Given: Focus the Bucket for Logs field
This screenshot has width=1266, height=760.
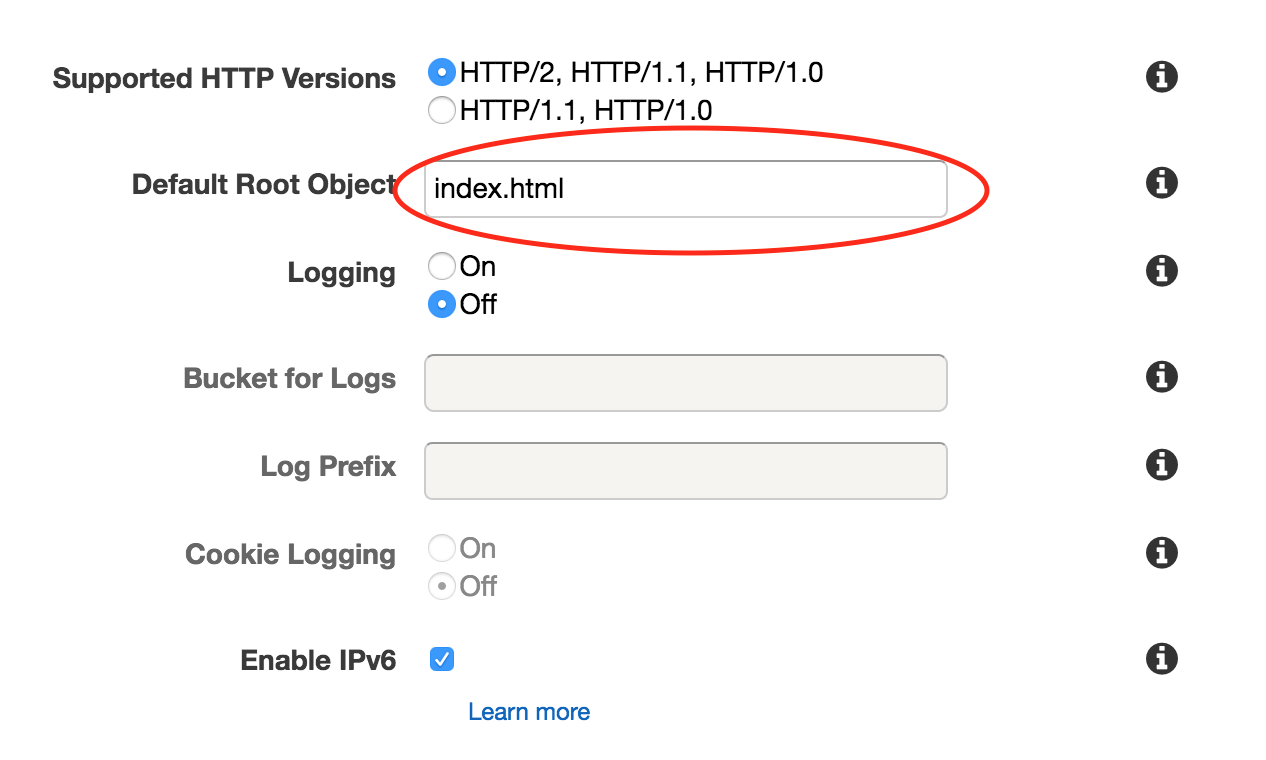Looking at the screenshot, I should pos(685,382).
